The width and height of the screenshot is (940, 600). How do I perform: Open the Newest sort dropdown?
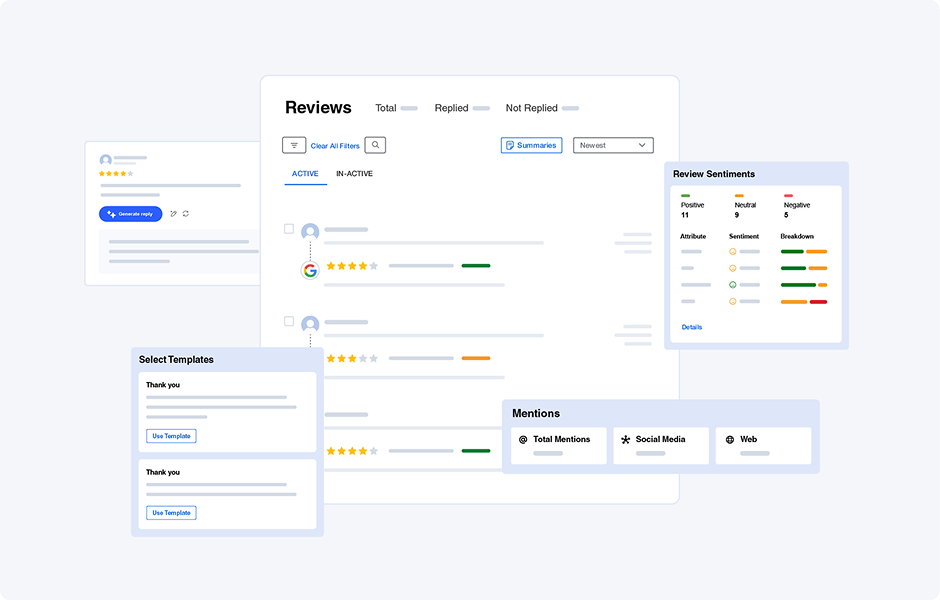[x=613, y=145]
